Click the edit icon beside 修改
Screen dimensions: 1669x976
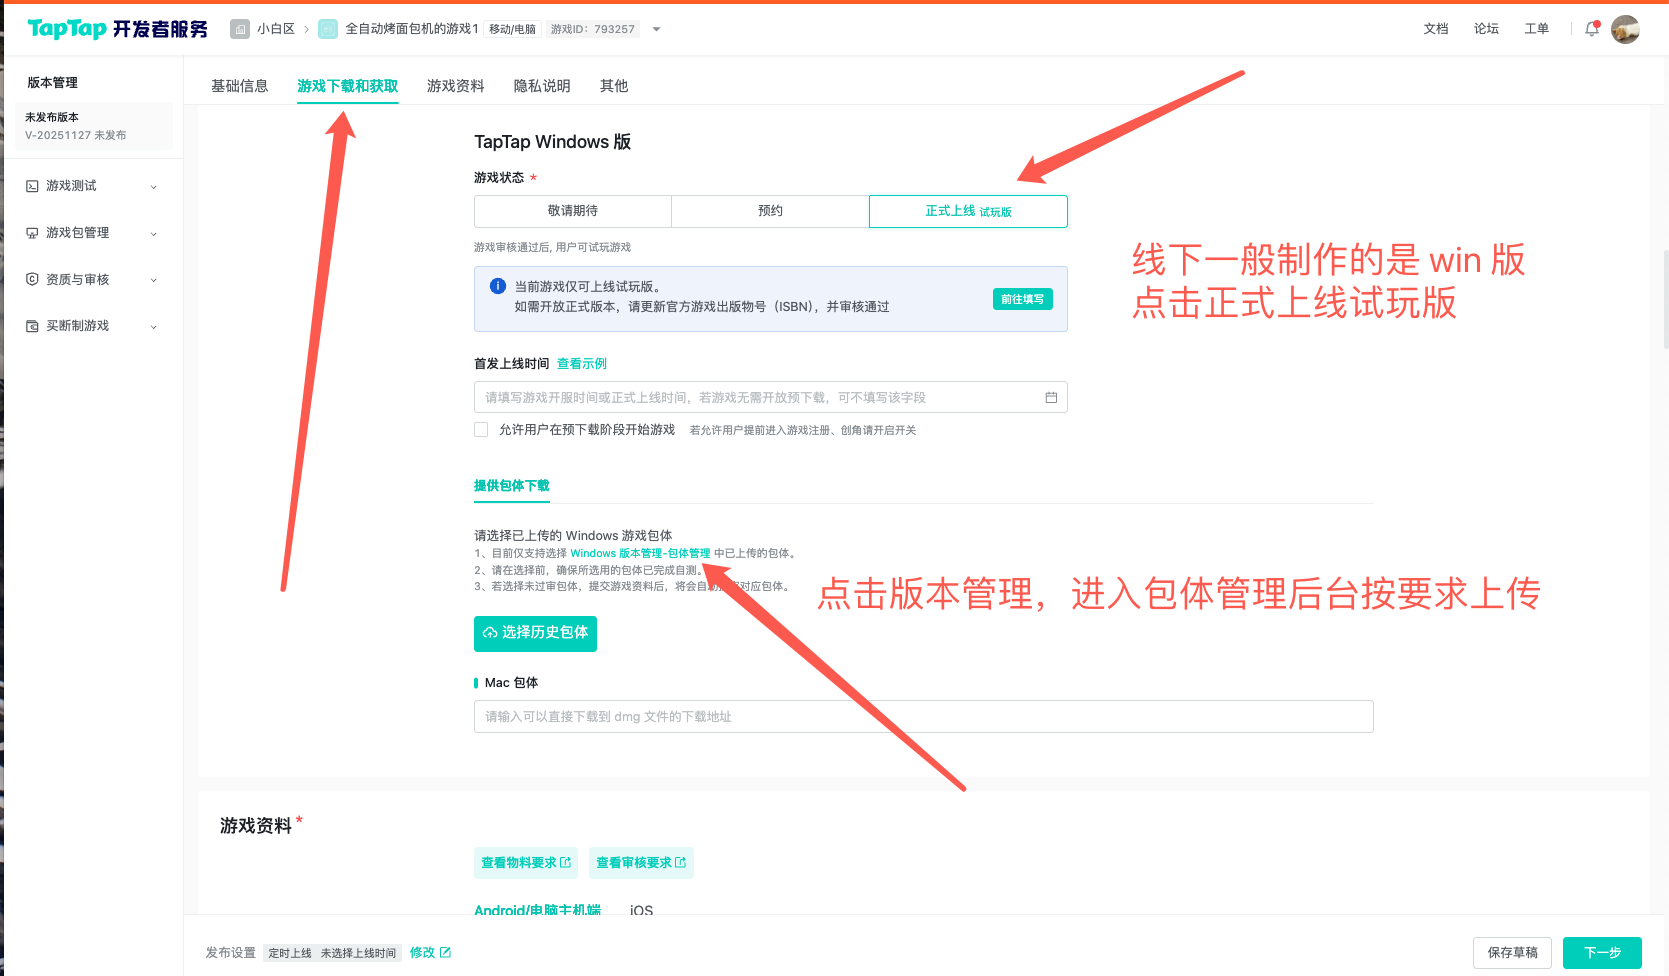point(445,952)
